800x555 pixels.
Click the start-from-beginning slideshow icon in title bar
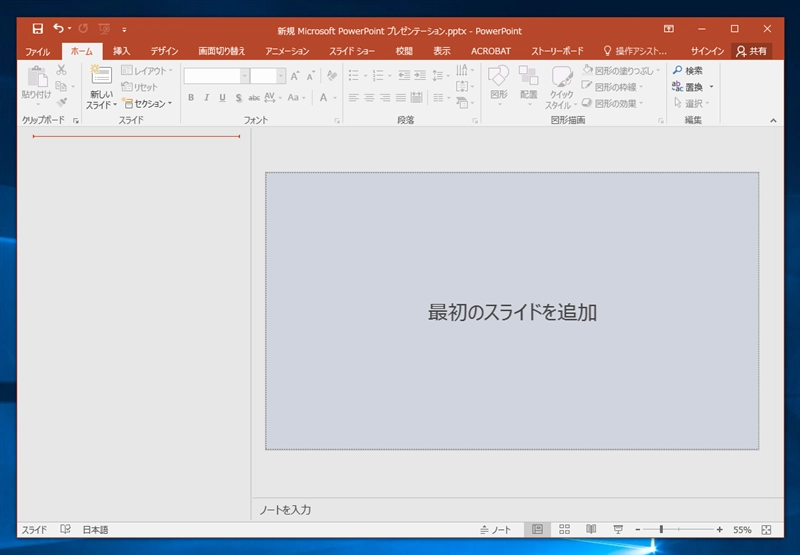[x=104, y=29]
